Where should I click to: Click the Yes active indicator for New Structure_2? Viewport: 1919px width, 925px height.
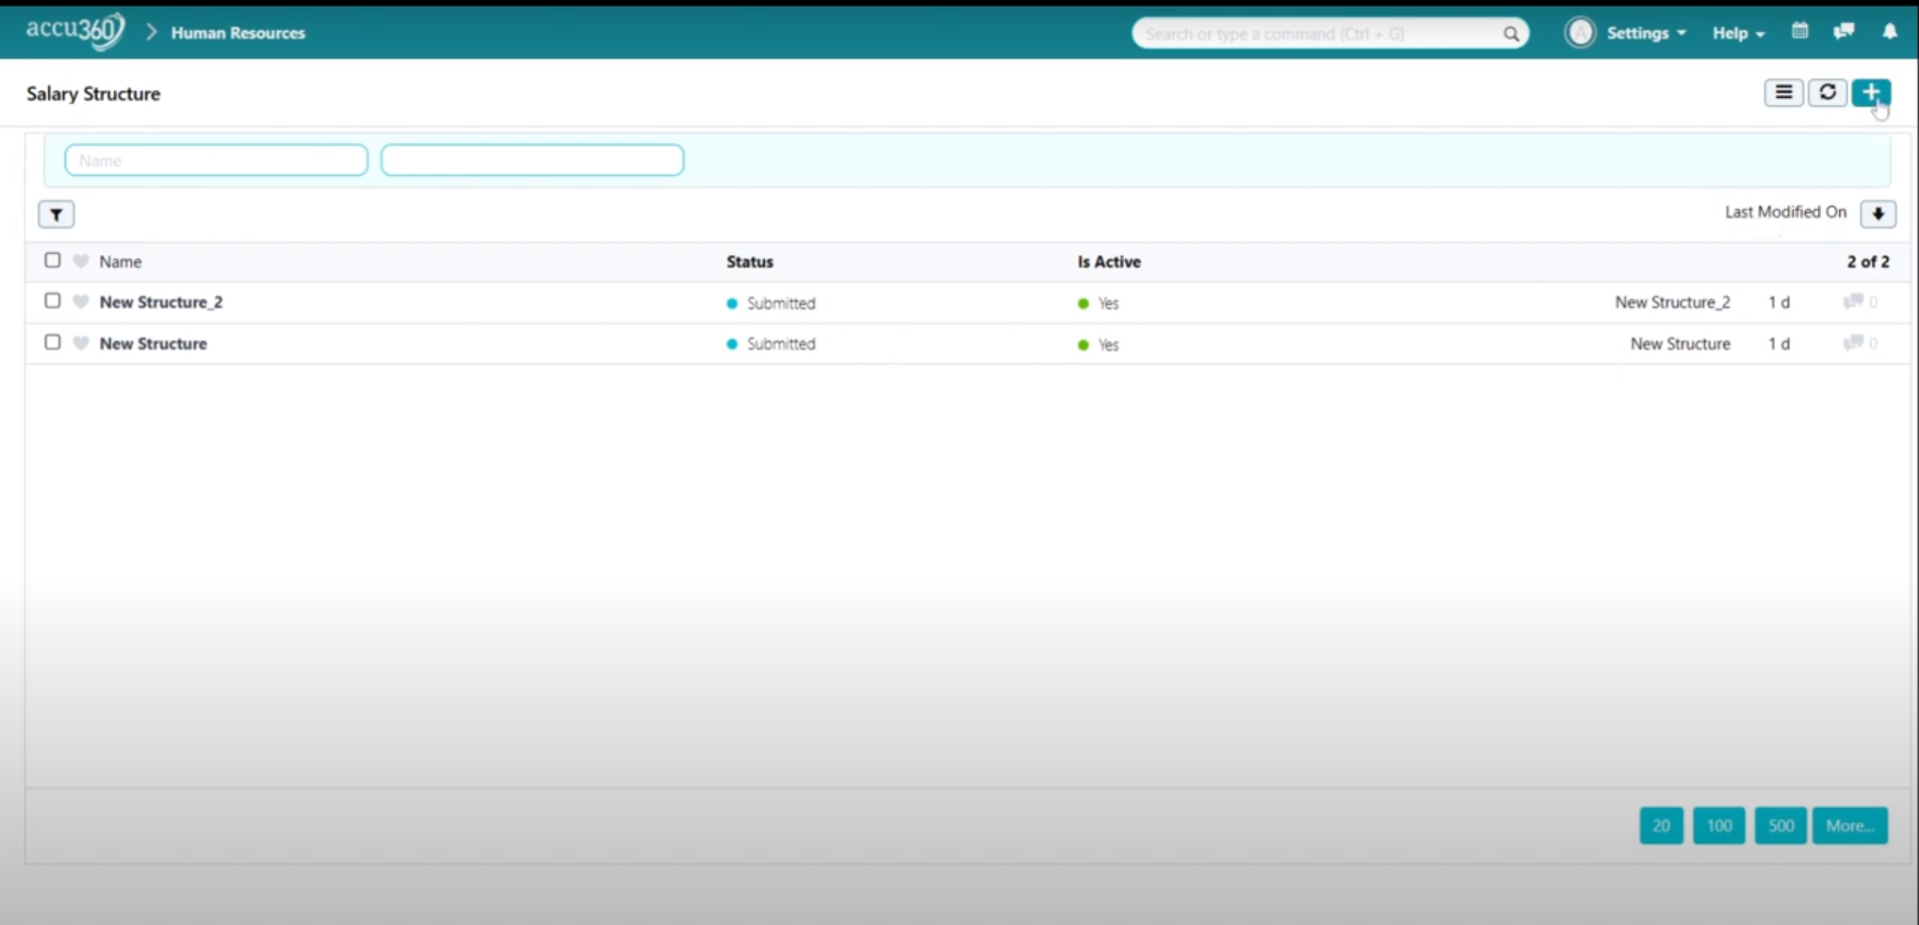(1098, 303)
